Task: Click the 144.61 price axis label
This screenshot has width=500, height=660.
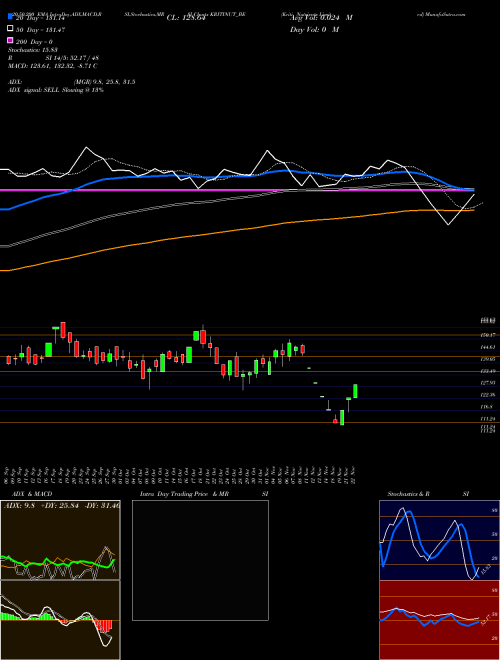Action: (x=487, y=347)
